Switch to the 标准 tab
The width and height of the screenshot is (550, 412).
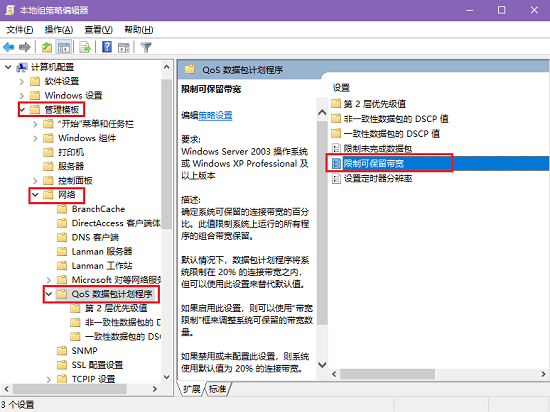(217, 389)
